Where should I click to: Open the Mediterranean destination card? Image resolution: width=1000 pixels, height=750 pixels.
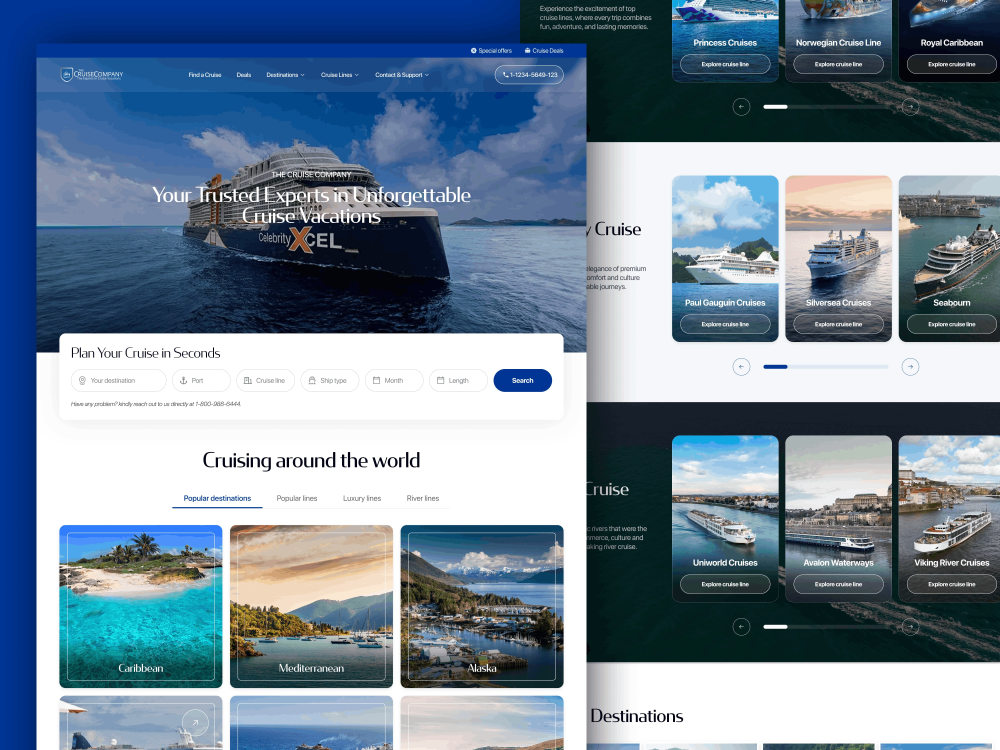pos(311,607)
